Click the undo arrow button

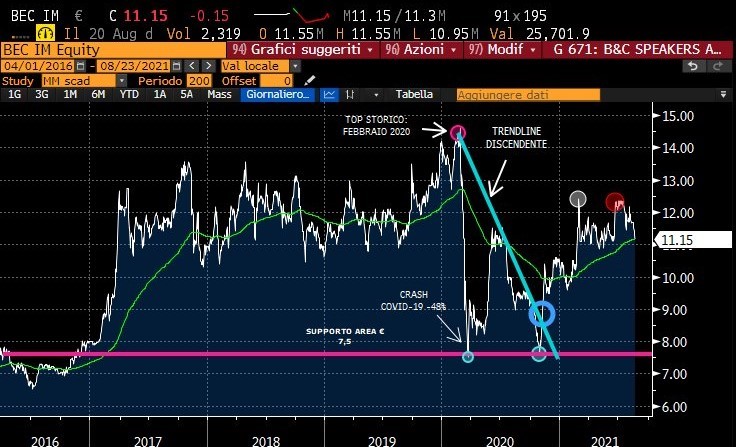692,66
